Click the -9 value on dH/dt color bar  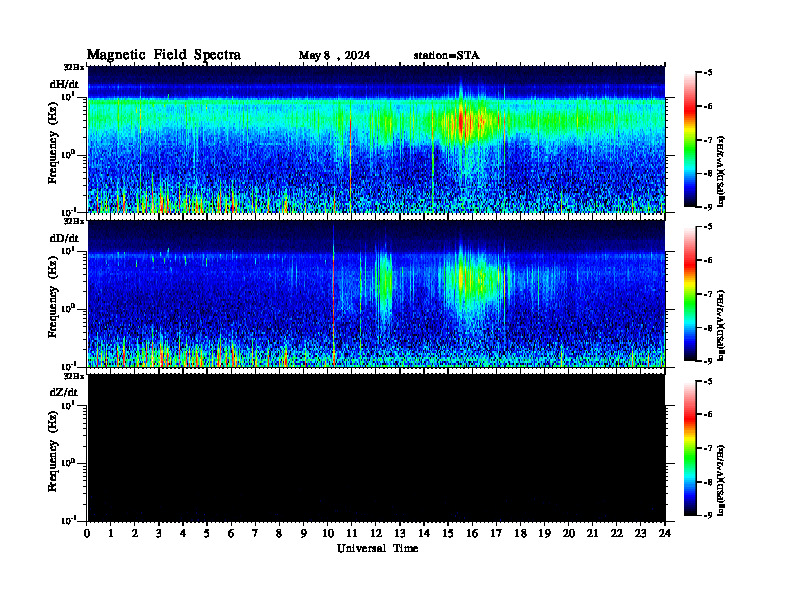coord(708,207)
